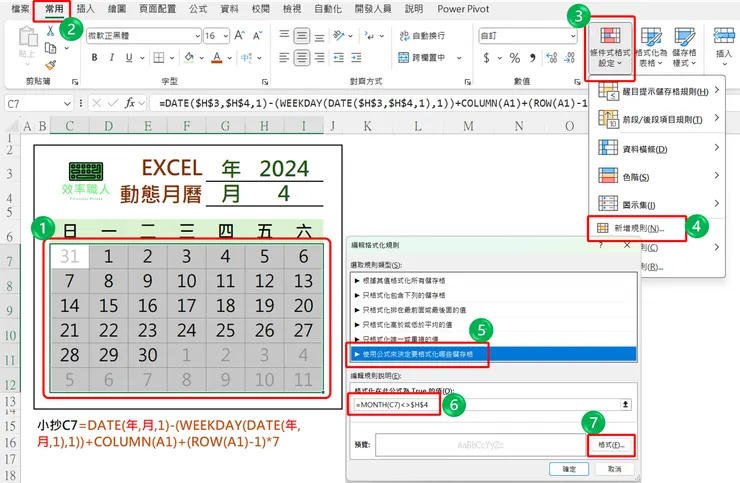The width and height of the screenshot is (740, 483).
Task: Toggle italic formatting
Action: (x=112, y=58)
